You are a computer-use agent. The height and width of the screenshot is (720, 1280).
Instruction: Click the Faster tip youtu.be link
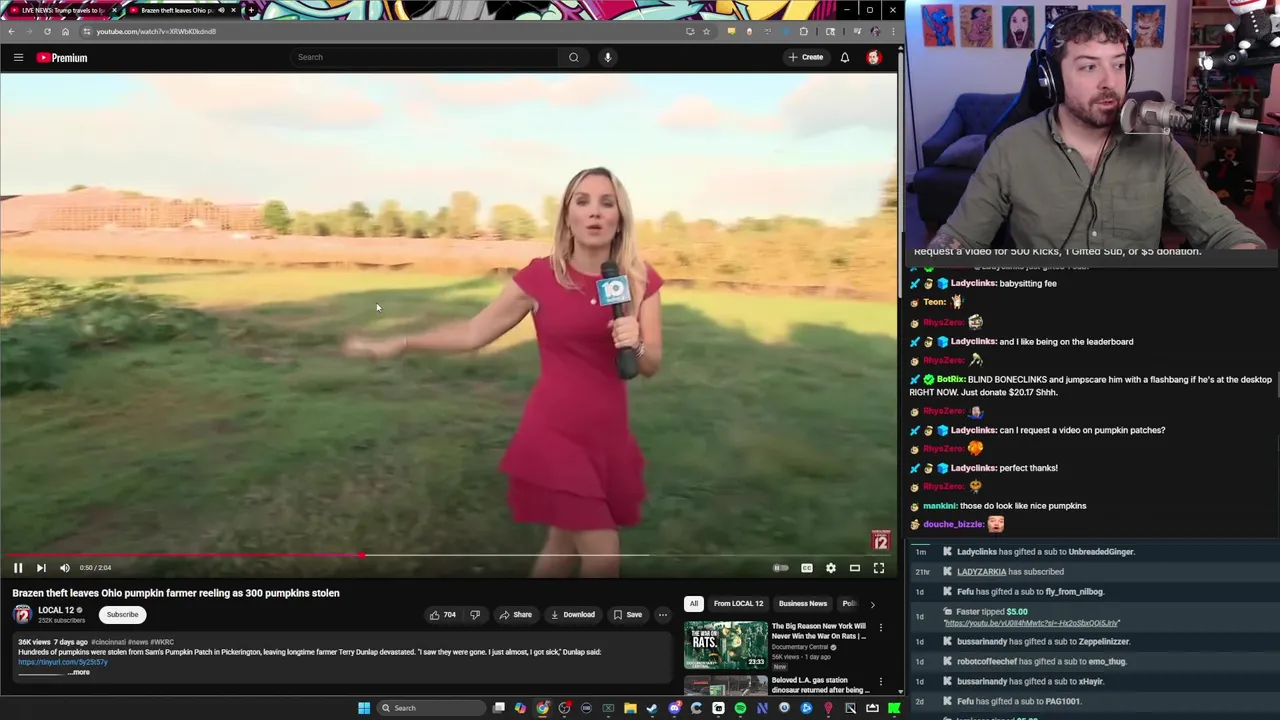click(x=1031, y=623)
